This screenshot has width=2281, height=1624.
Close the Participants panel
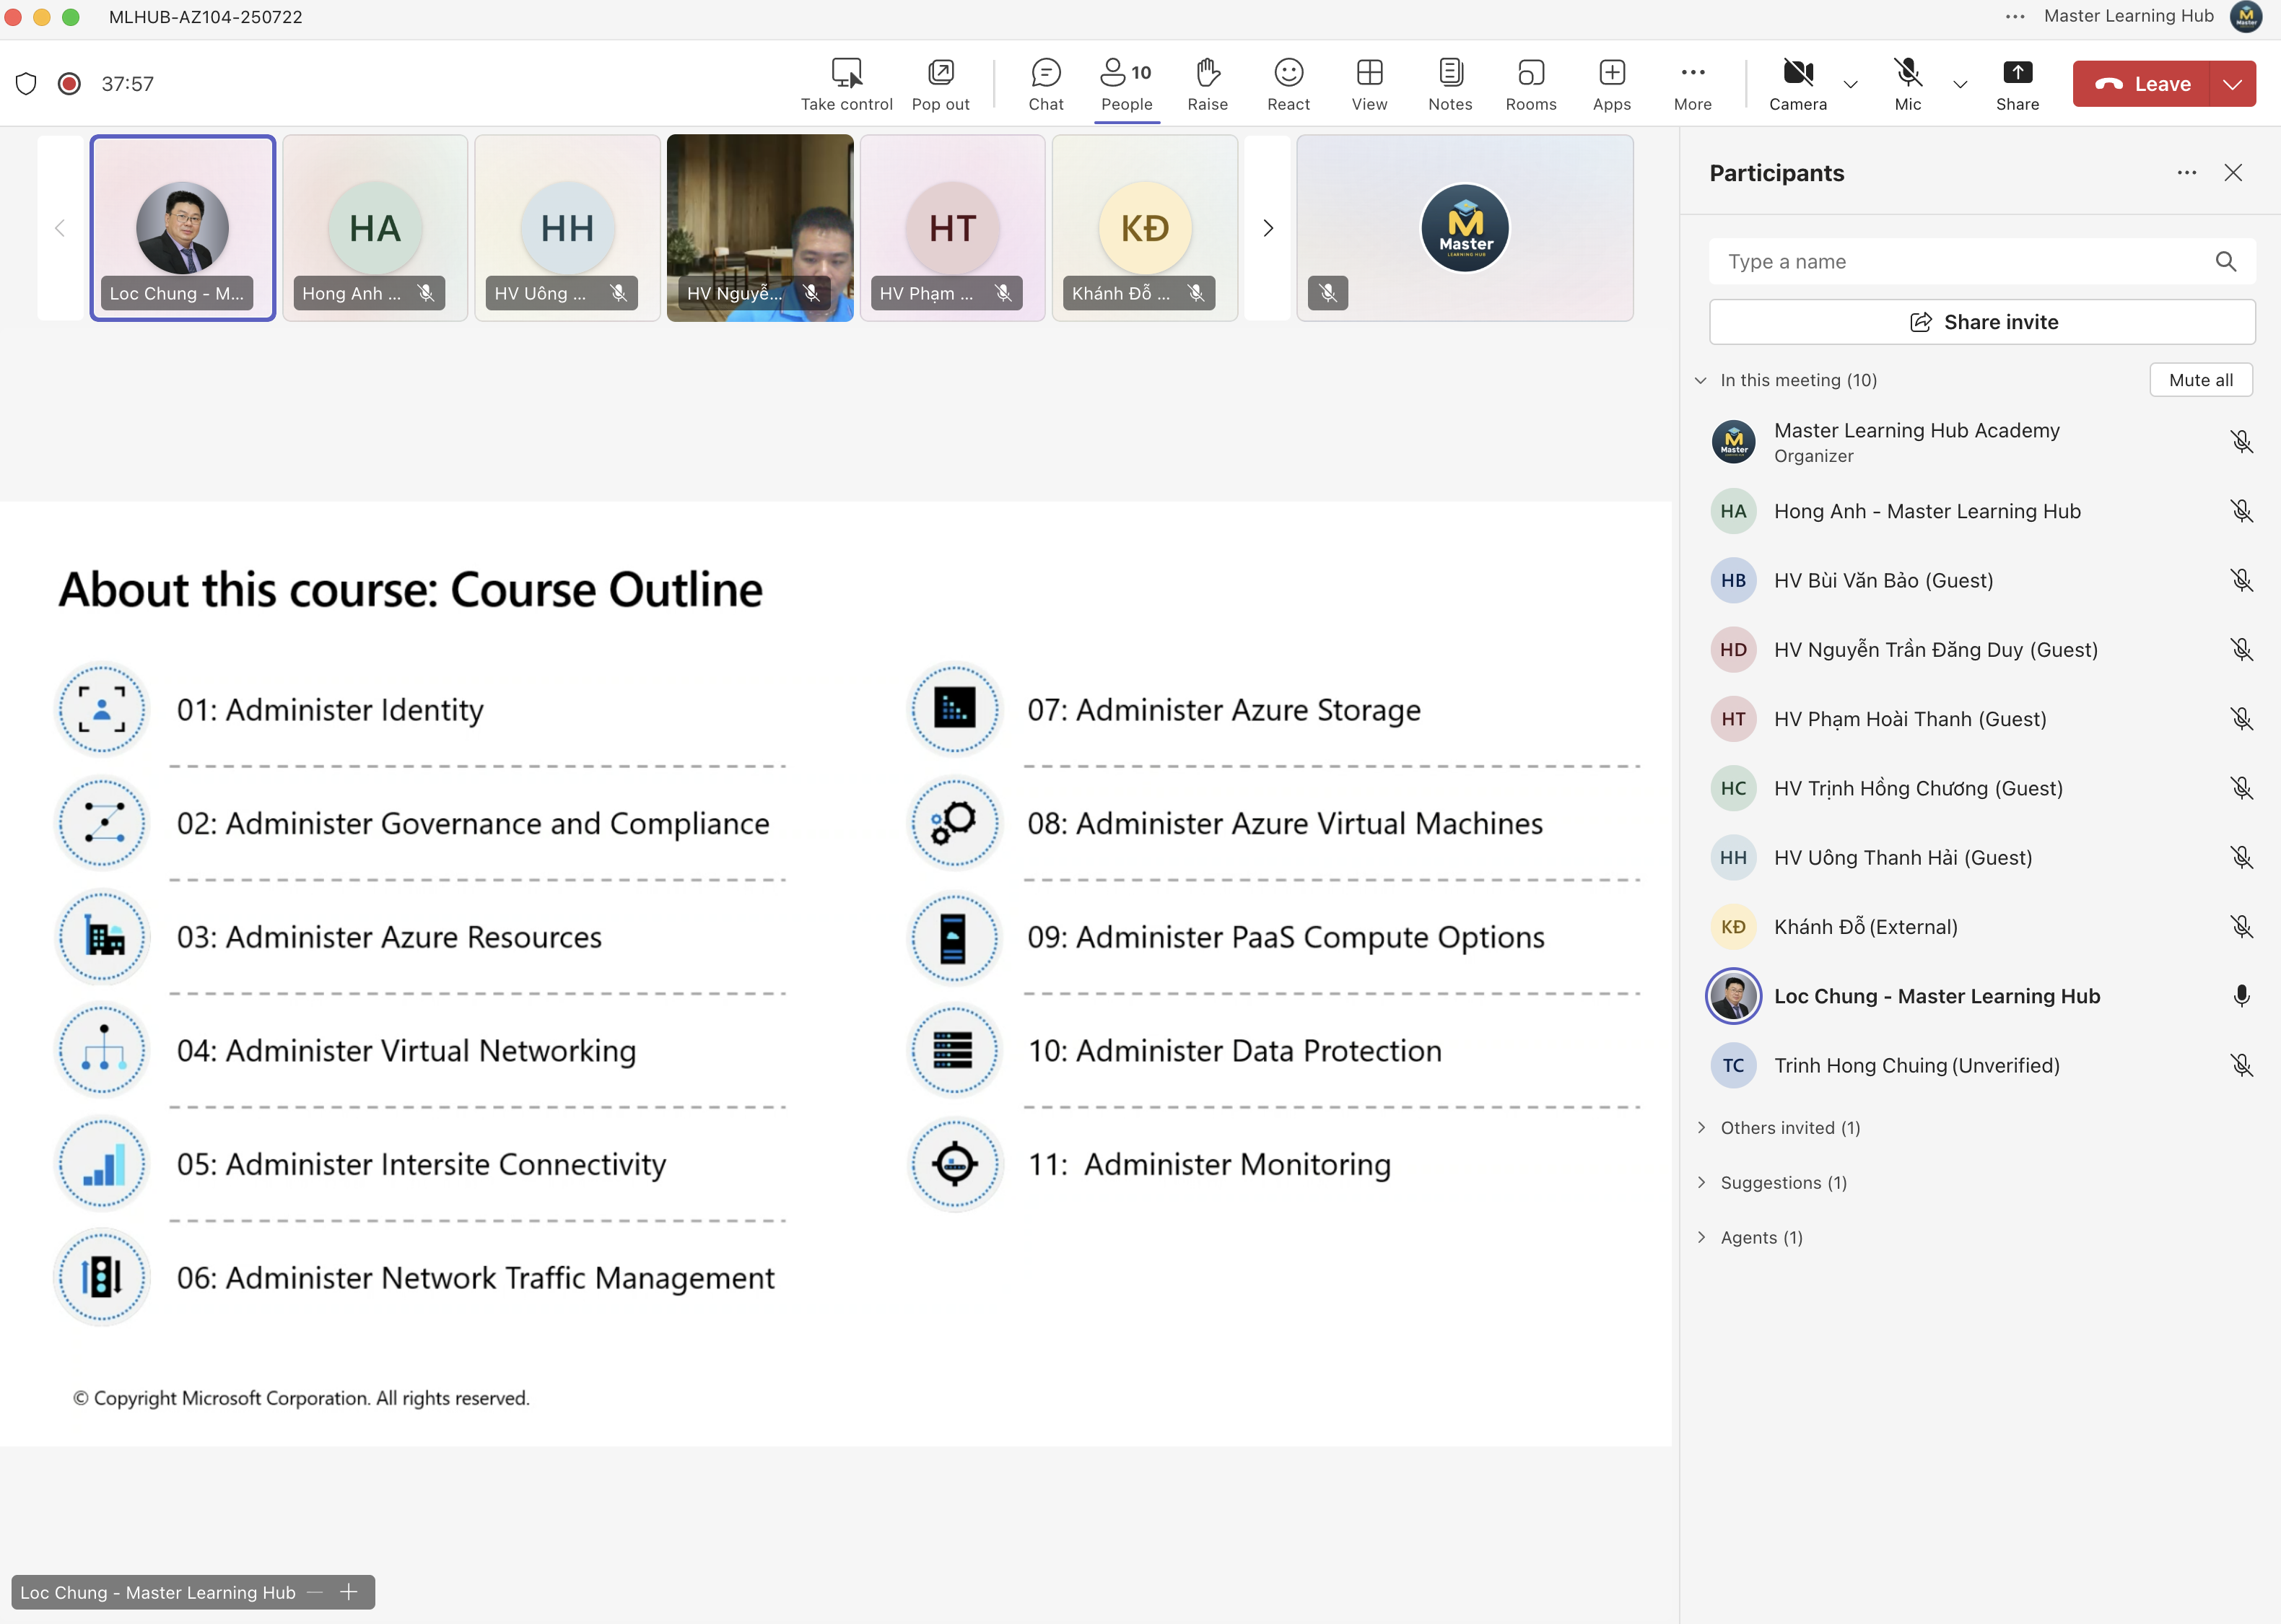point(2233,173)
